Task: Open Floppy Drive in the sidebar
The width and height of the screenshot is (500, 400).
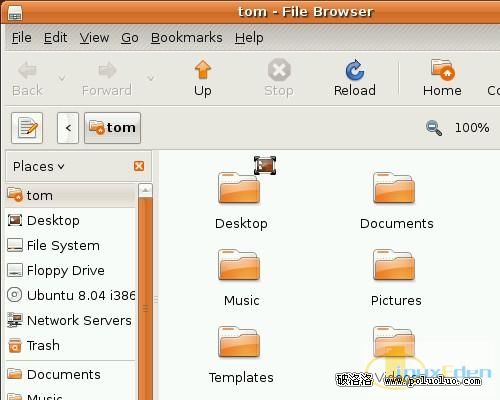Action: click(x=70, y=270)
